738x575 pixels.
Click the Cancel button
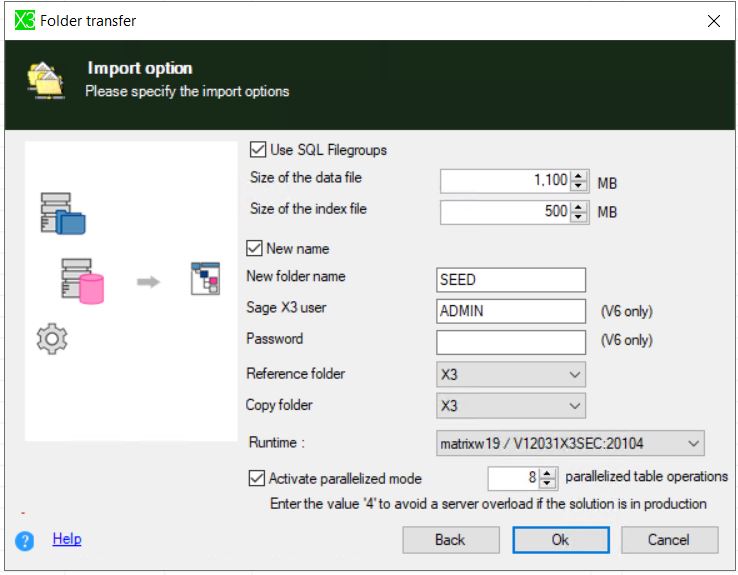coord(669,540)
